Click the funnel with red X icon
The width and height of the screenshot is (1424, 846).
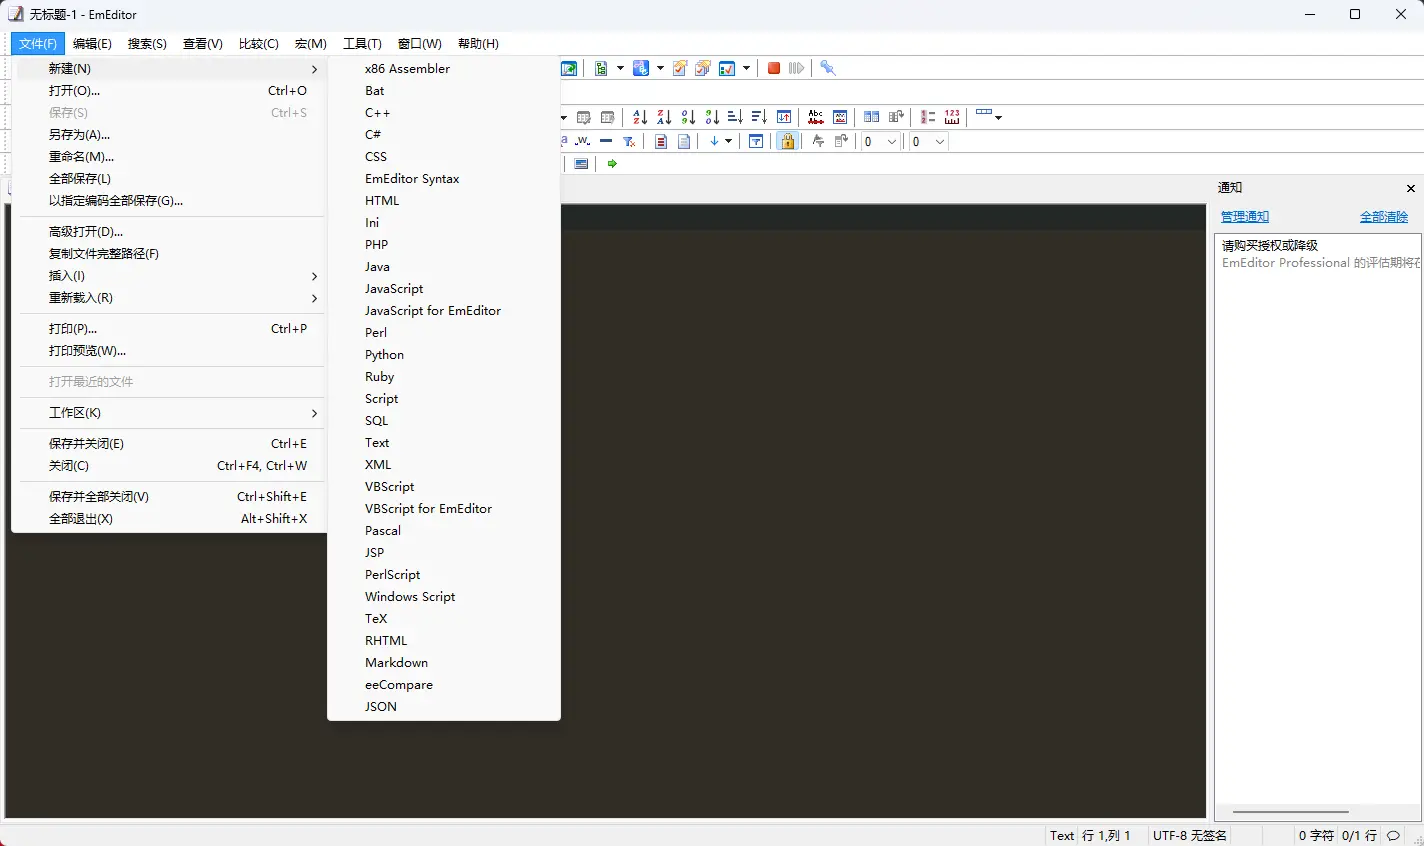[x=629, y=141]
